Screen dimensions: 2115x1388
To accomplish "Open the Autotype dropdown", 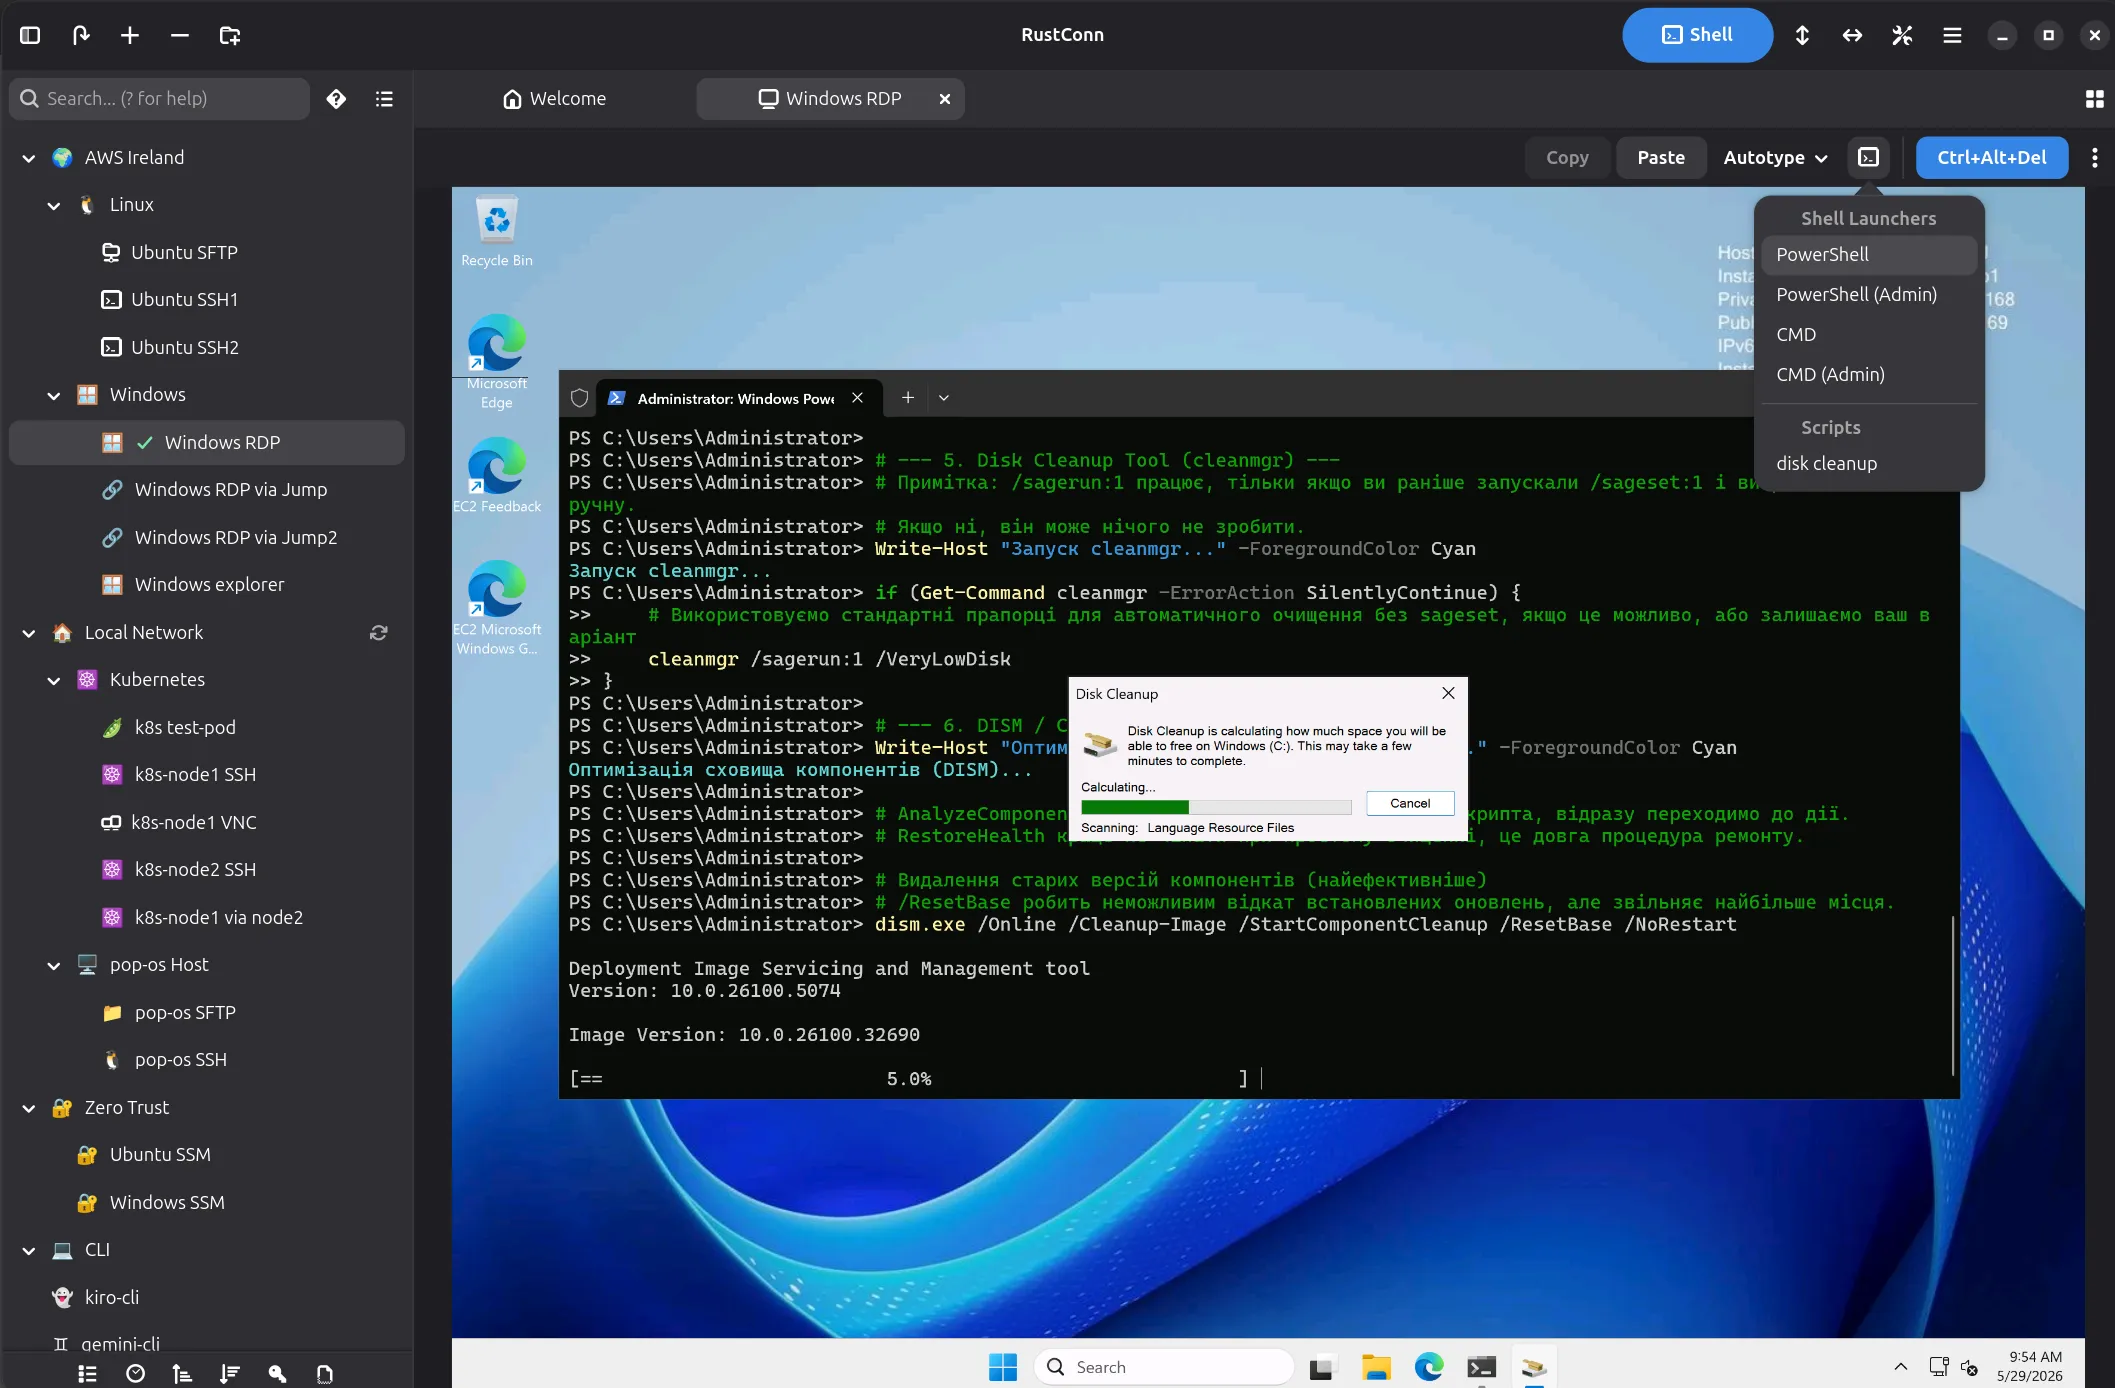I will tap(1775, 157).
